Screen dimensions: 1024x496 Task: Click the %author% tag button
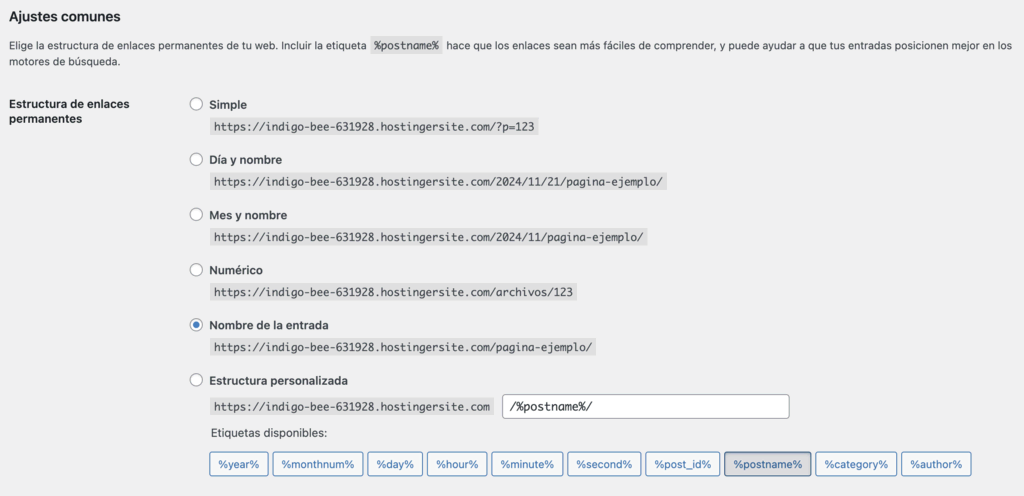936,464
